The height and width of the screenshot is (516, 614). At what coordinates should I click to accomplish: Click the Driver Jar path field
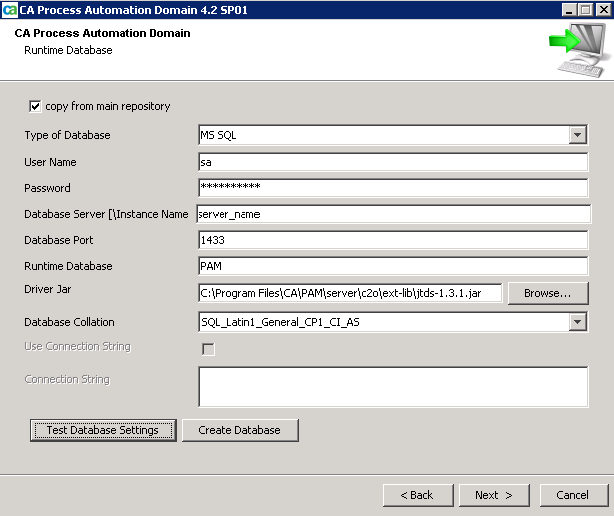349,293
